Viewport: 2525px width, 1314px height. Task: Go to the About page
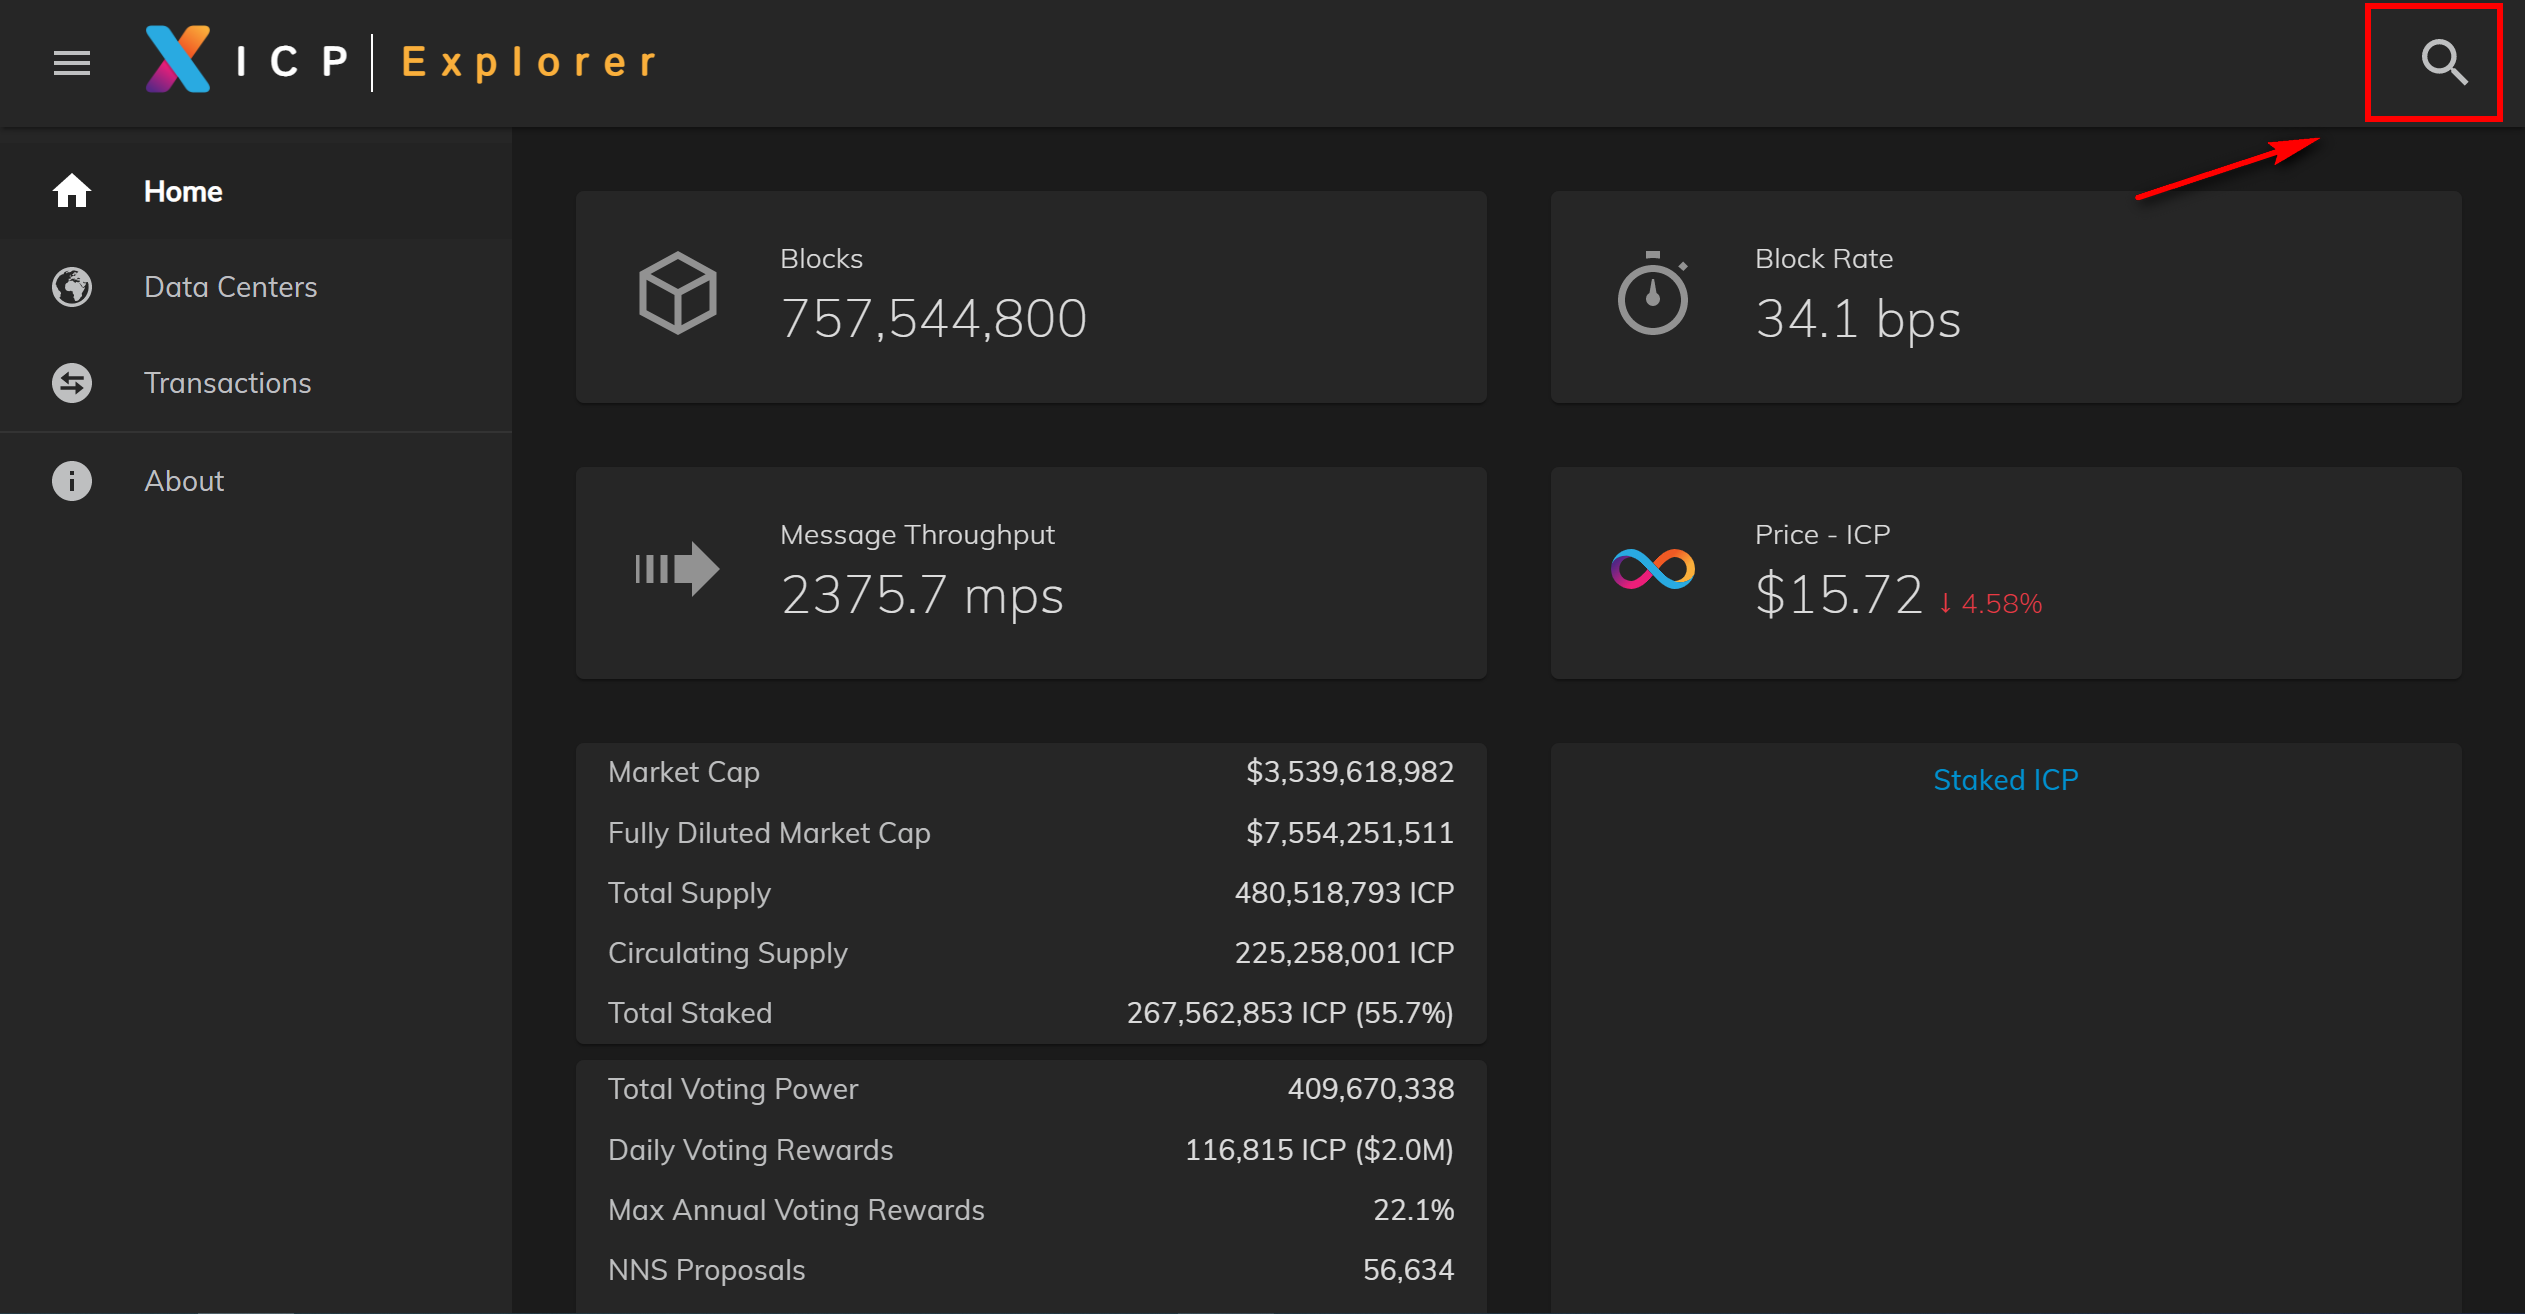(184, 481)
